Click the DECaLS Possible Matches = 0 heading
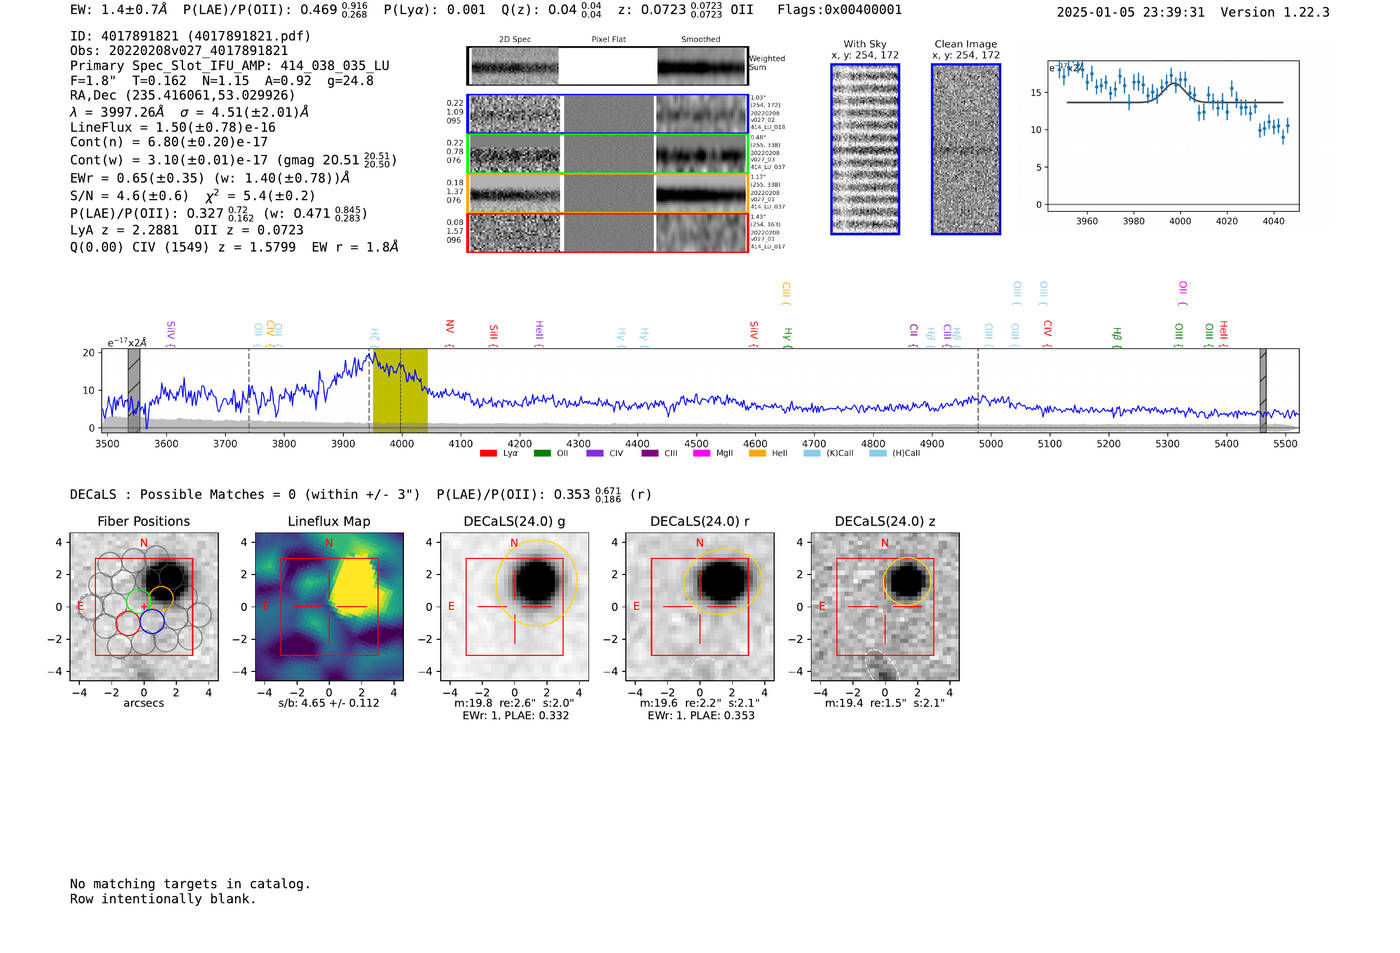This screenshot has height=953, width=1400. click(x=245, y=495)
